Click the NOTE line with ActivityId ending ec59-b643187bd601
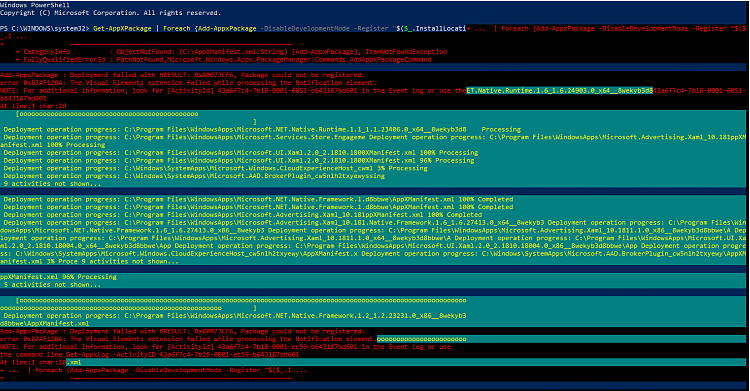This screenshot has width=750, height=391. click(225, 347)
